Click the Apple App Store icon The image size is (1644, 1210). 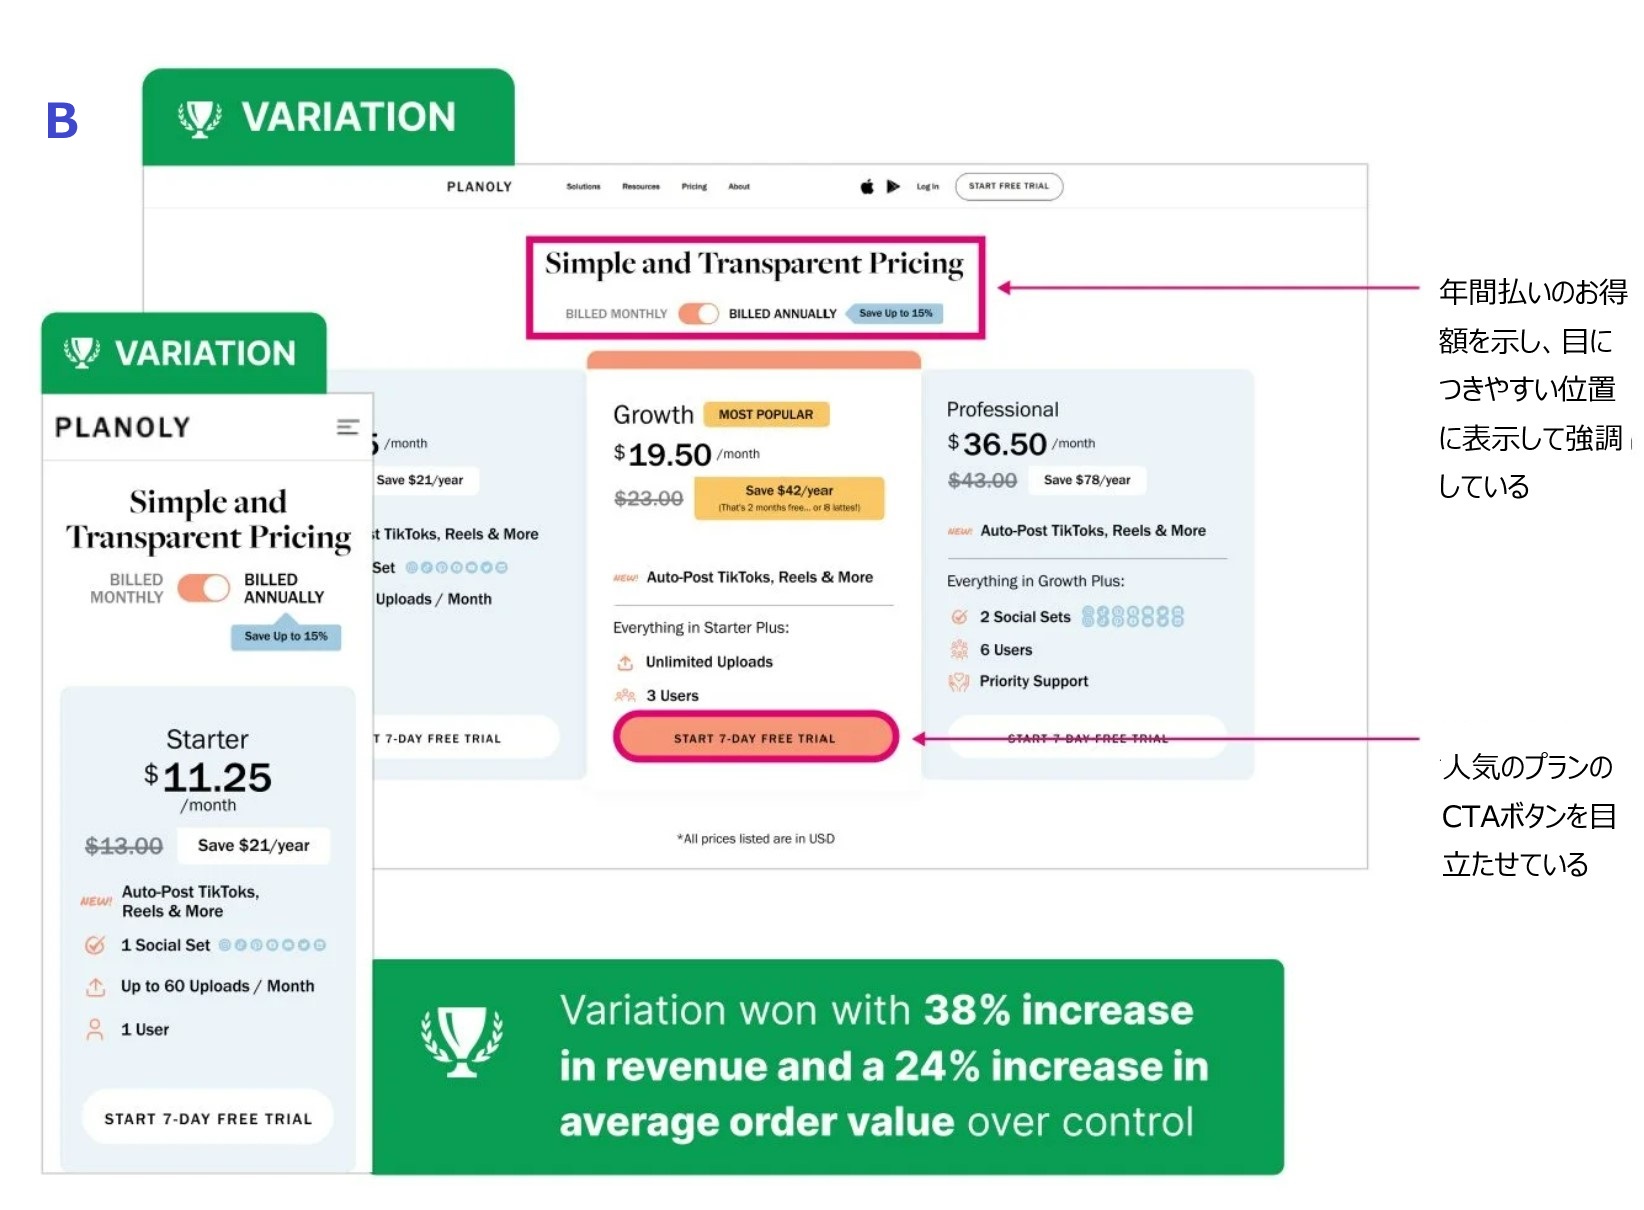[x=867, y=186]
